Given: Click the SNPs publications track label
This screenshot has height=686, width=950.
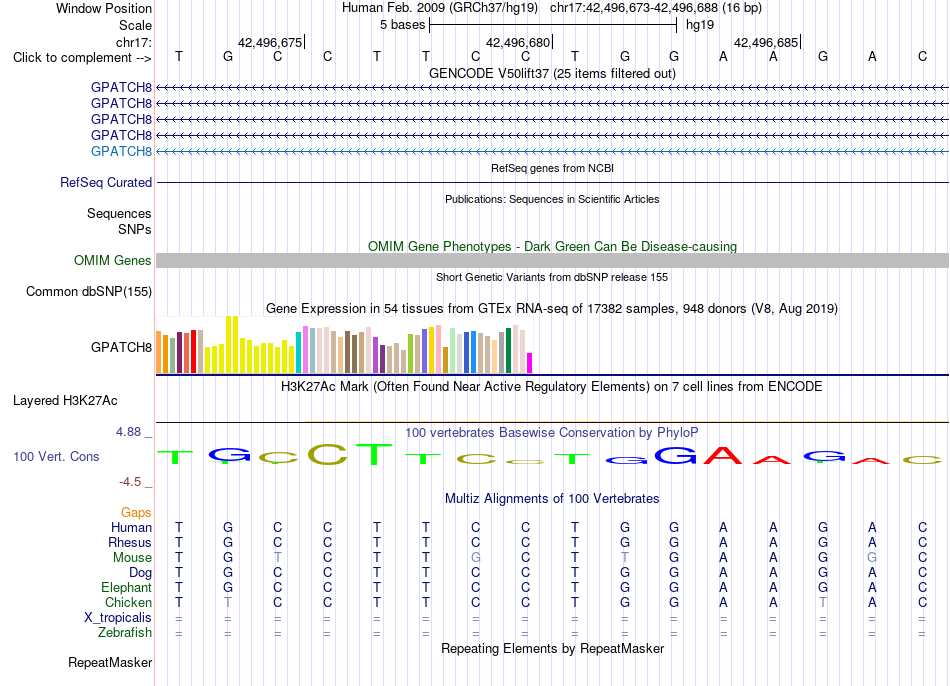Looking at the screenshot, I should (135, 229).
